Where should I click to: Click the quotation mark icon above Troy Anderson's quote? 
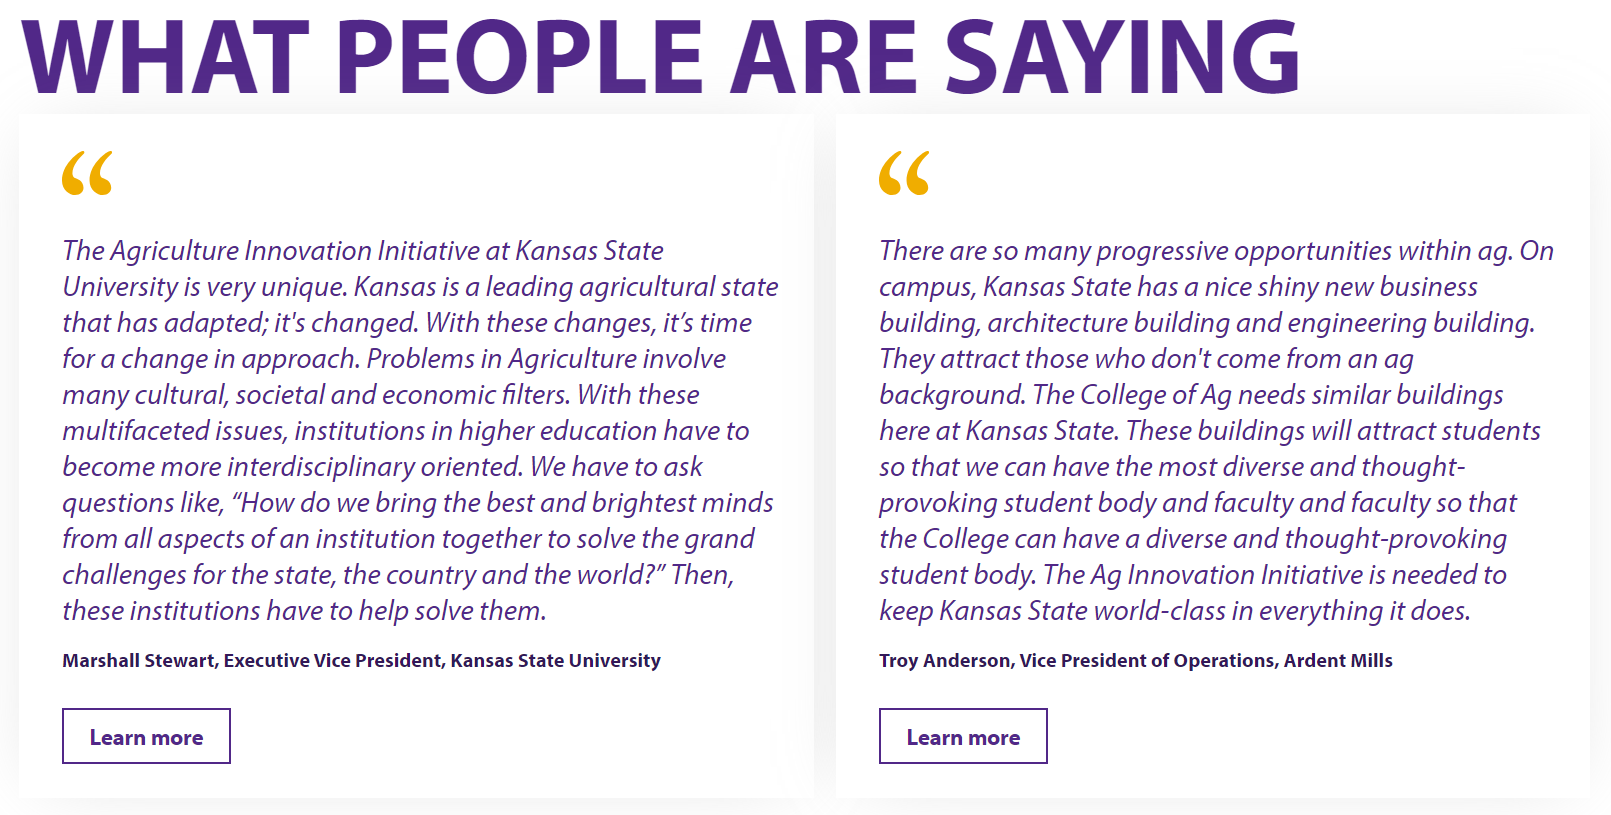pos(904,173)
